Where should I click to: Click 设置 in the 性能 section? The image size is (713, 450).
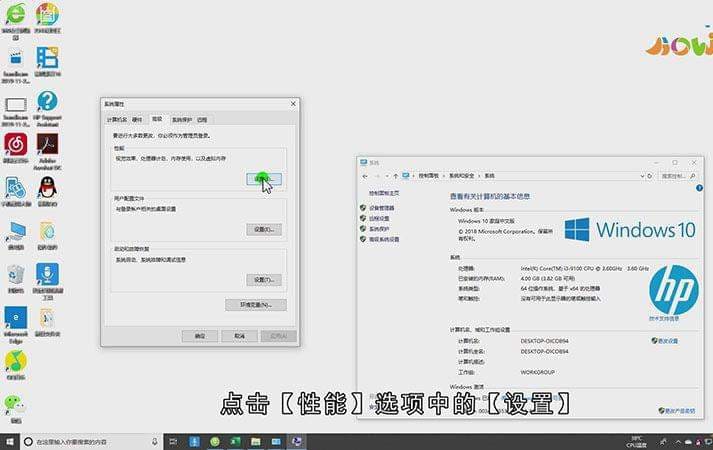click(x=264, y=179)
